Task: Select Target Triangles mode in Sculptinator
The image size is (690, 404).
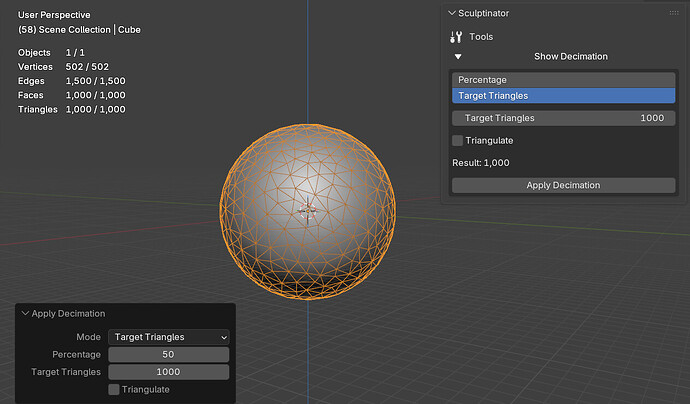Action: pyautogui.click(x=563, y=95)
